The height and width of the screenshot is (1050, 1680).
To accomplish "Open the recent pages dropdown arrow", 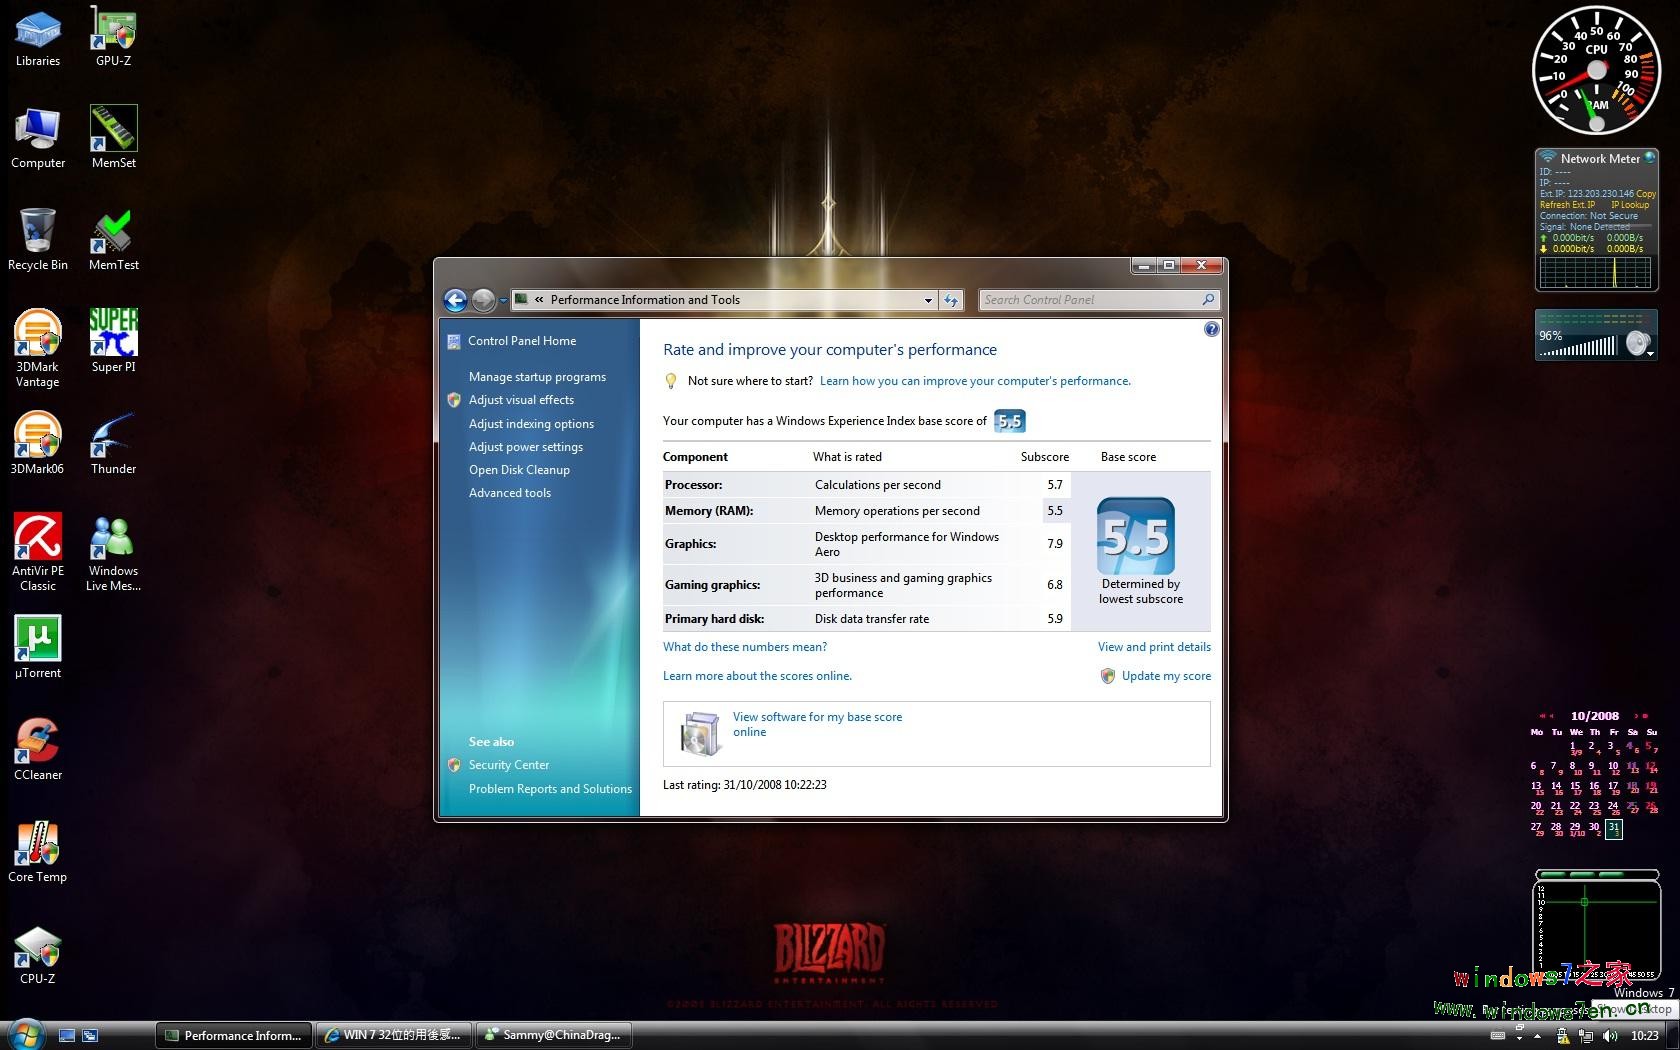I will point(503,300).
